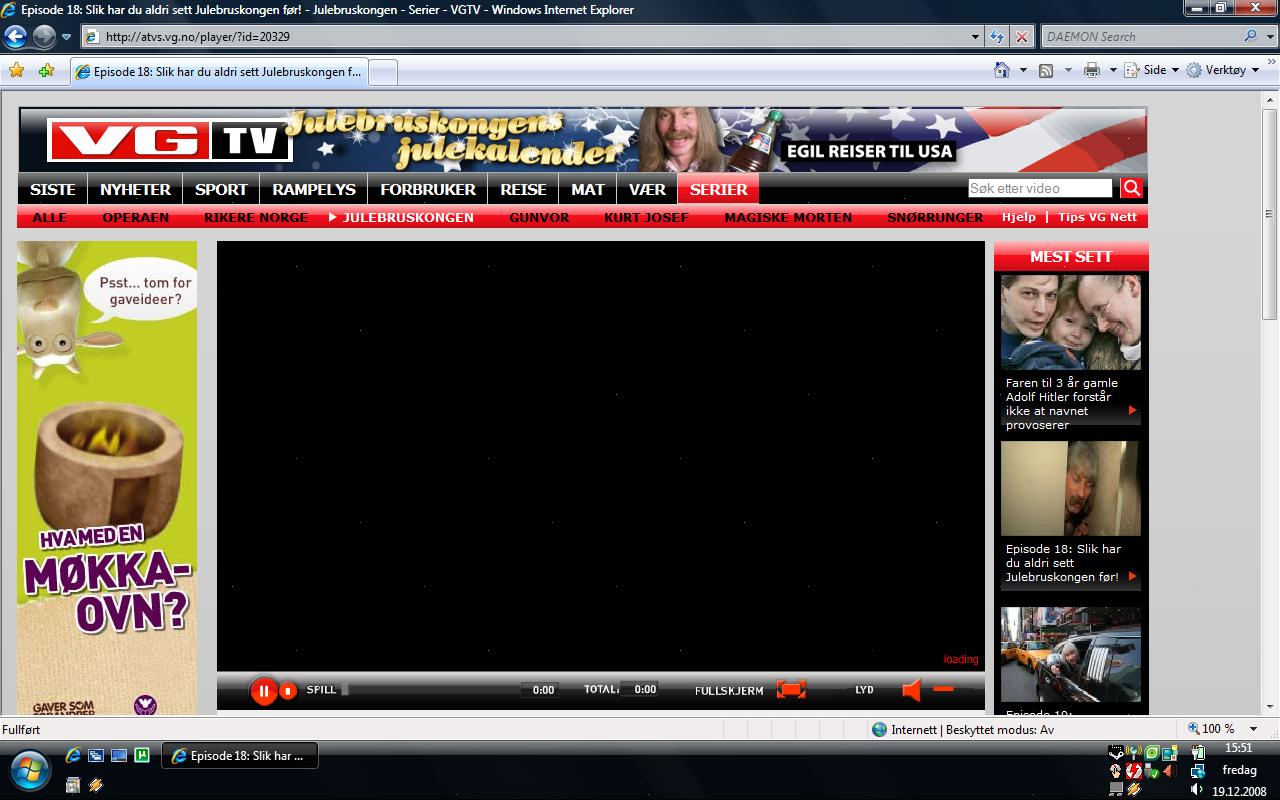
Task: Click the RSS feeds icon
Action: click(1046, 70)
